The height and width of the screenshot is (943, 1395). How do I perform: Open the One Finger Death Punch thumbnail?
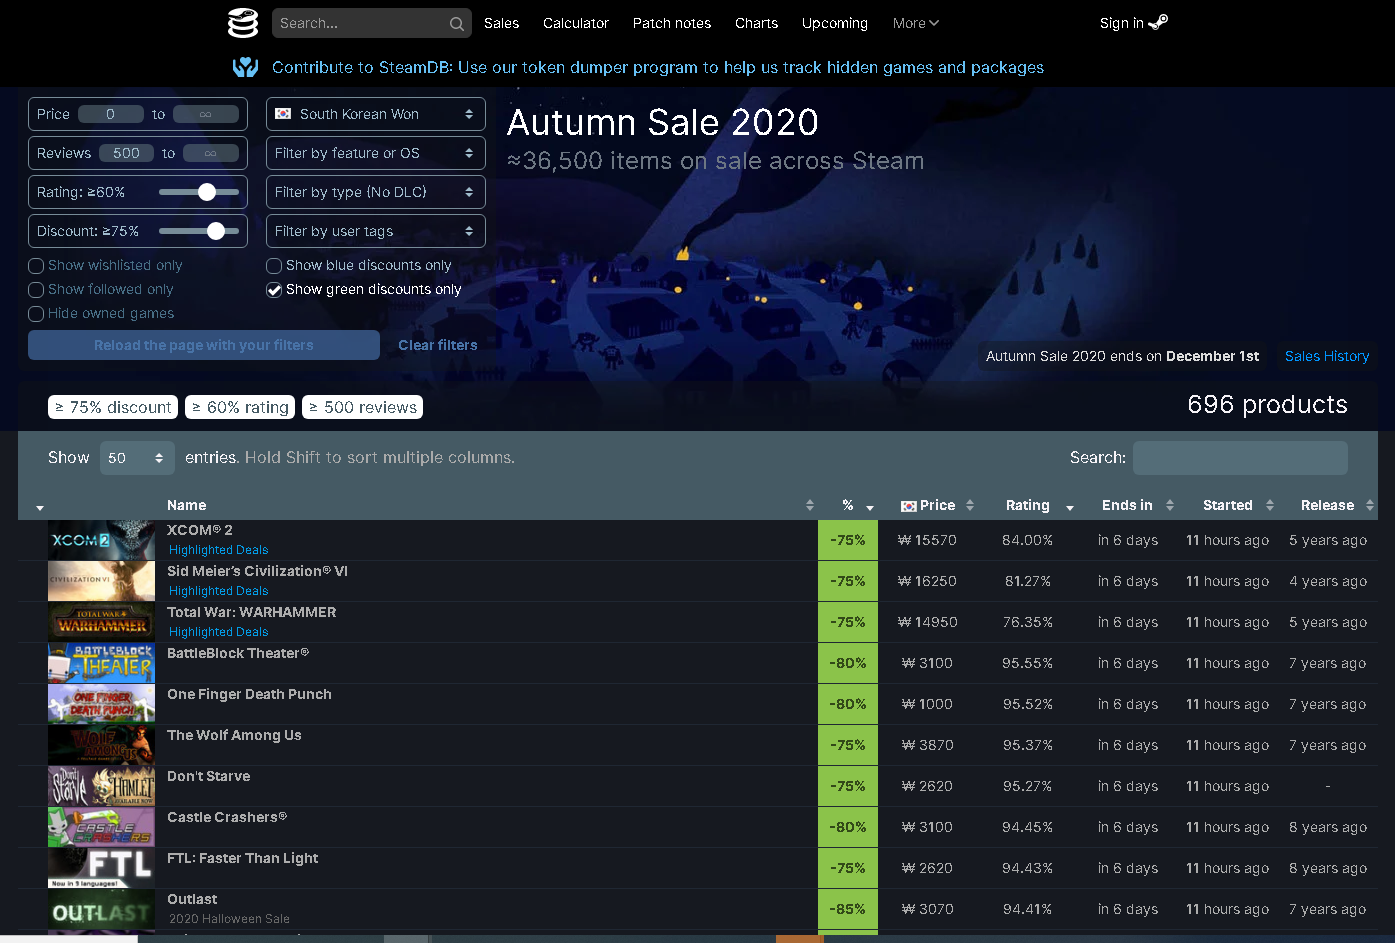click(101, 704)
